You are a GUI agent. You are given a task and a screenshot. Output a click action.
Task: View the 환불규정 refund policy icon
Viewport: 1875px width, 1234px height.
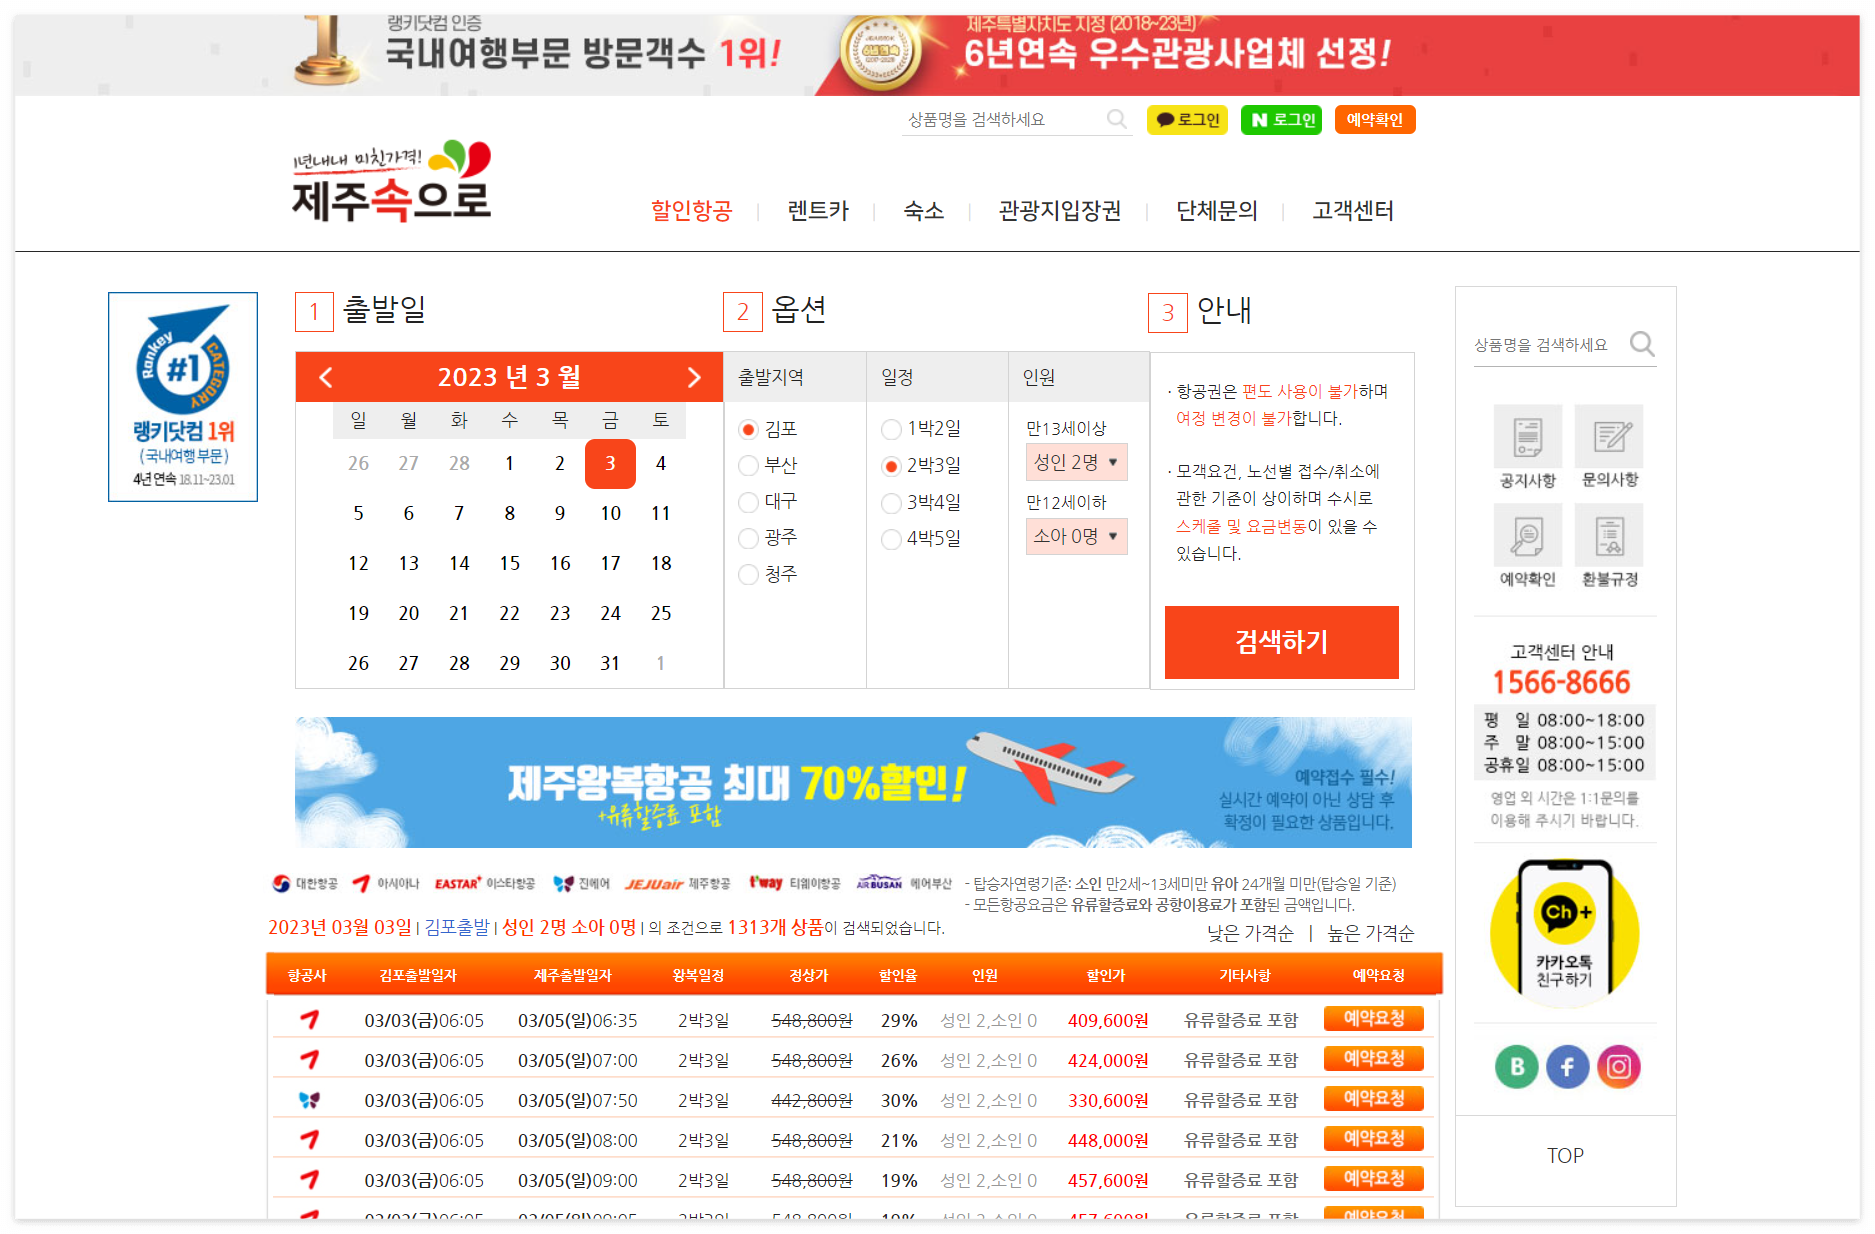pos(1607,535)
